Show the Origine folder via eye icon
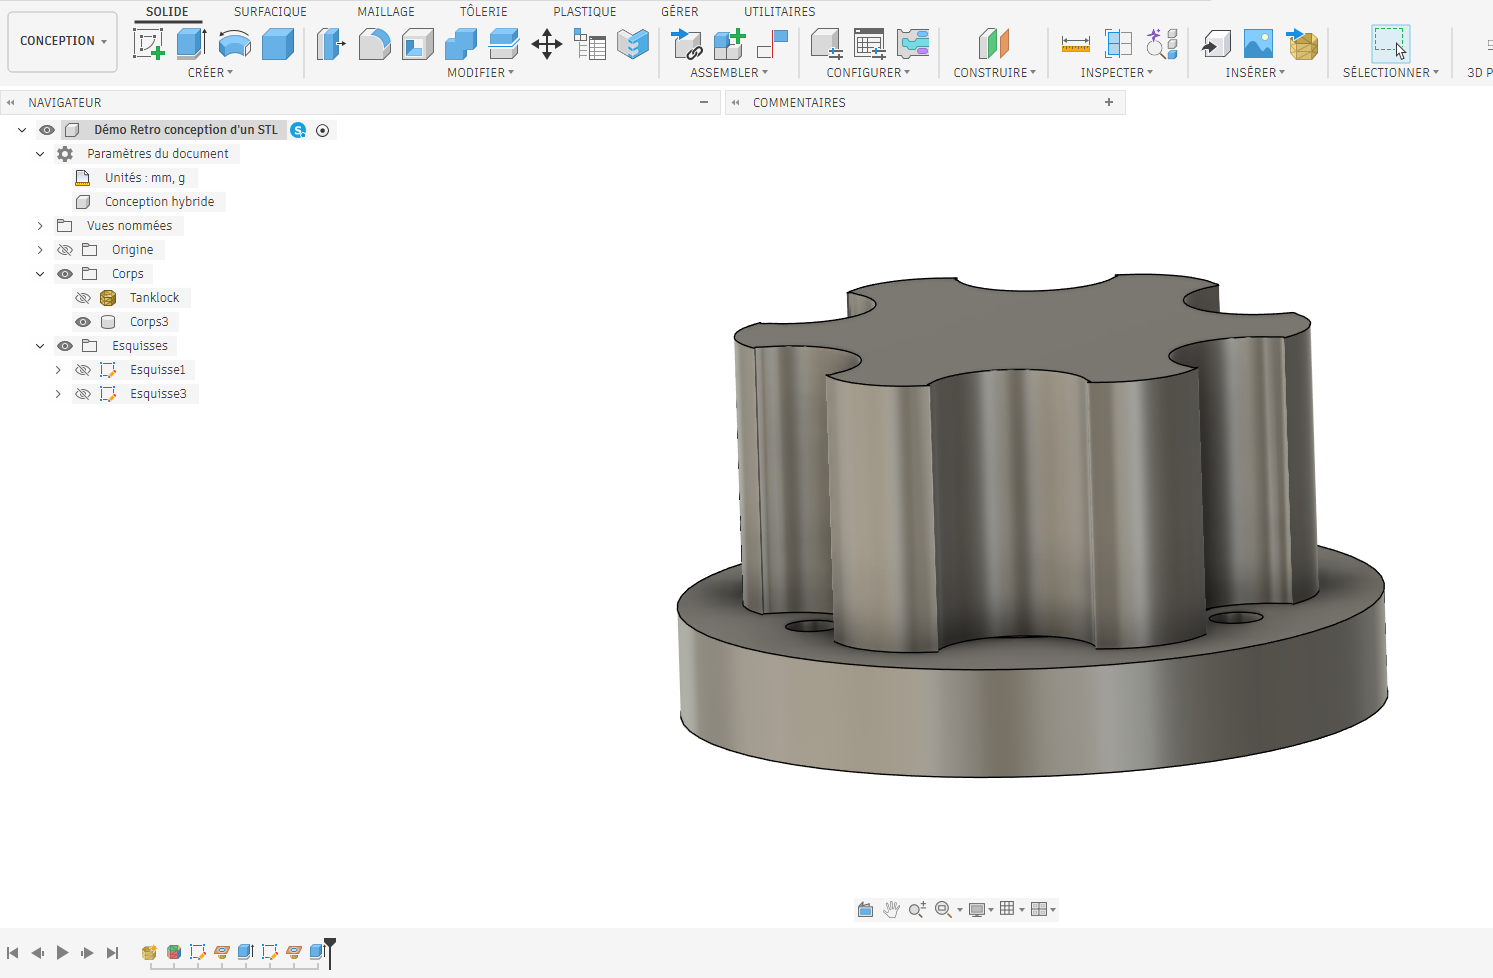 click(x=65, y=250)
